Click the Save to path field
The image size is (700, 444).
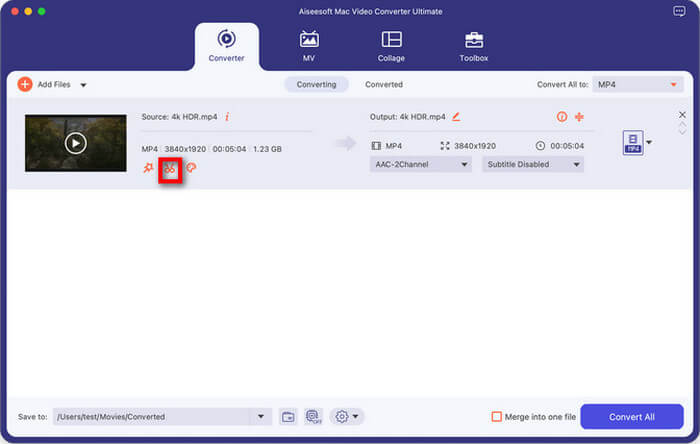(151, 416)
